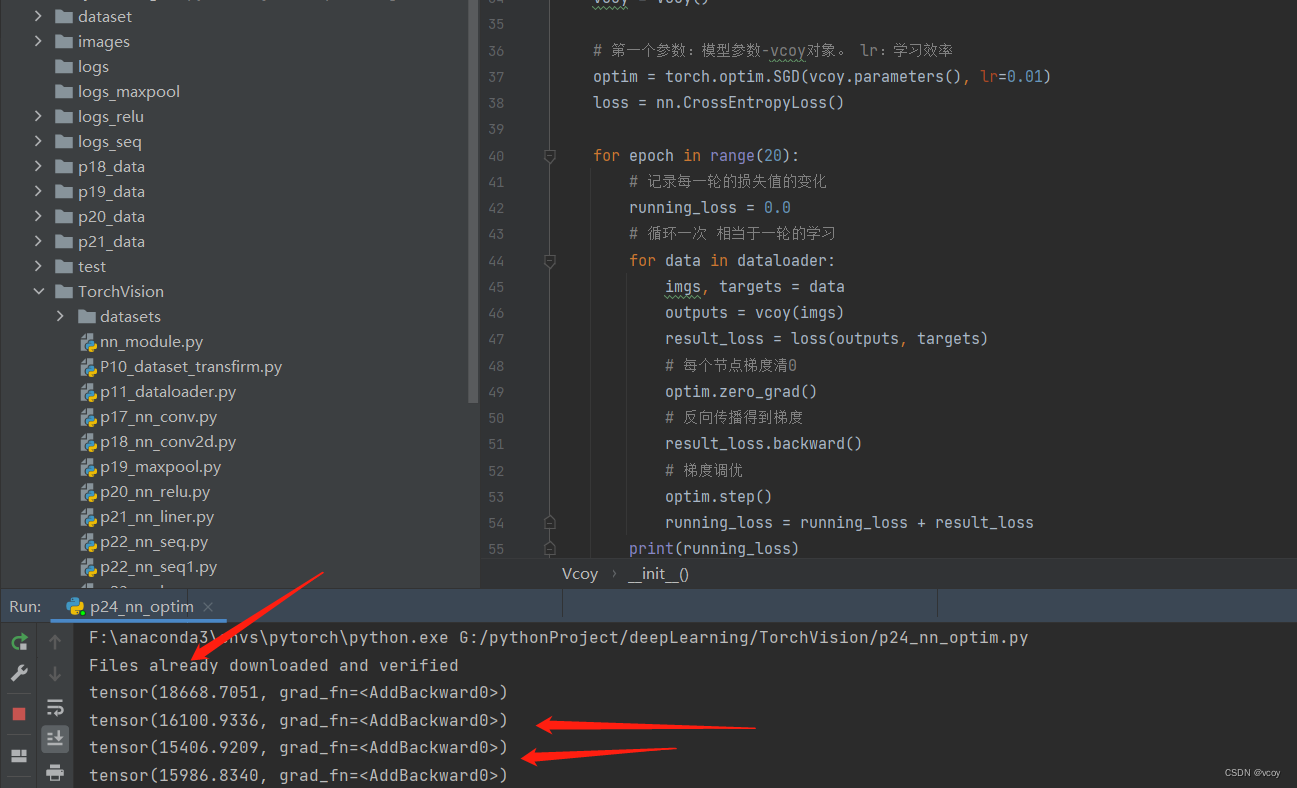
Task: Expand the p19_data folder
Action: pos(38,191)
